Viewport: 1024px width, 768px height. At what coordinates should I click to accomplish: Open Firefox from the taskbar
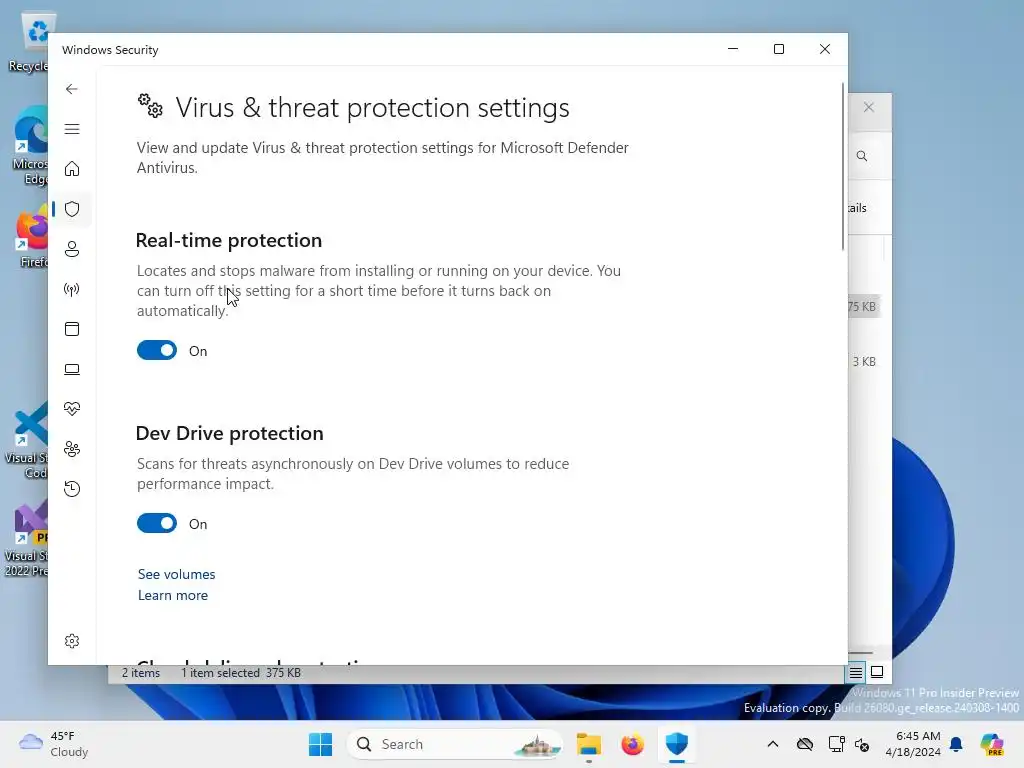(x=632, y=744)
